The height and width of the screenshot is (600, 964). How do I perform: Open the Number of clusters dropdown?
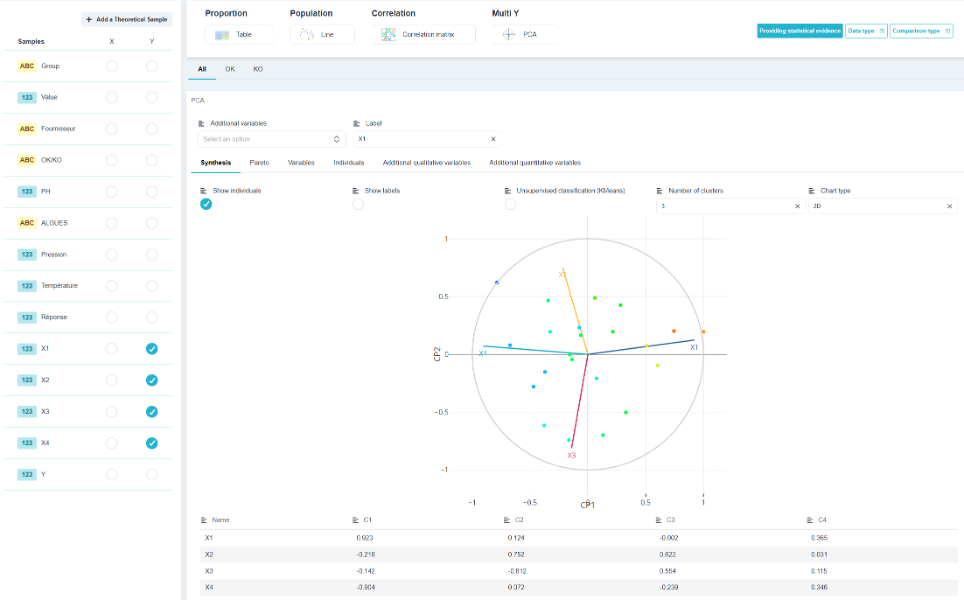(x=730, y=206)
